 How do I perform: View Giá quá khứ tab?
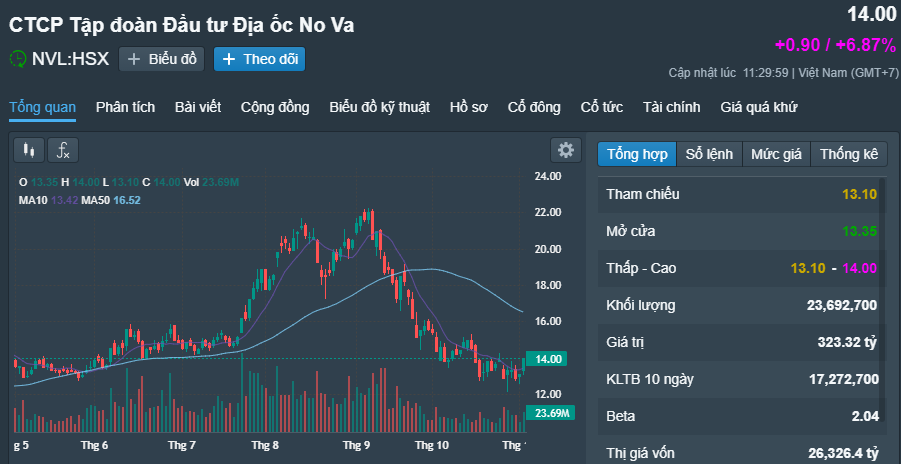pos(759,107)
